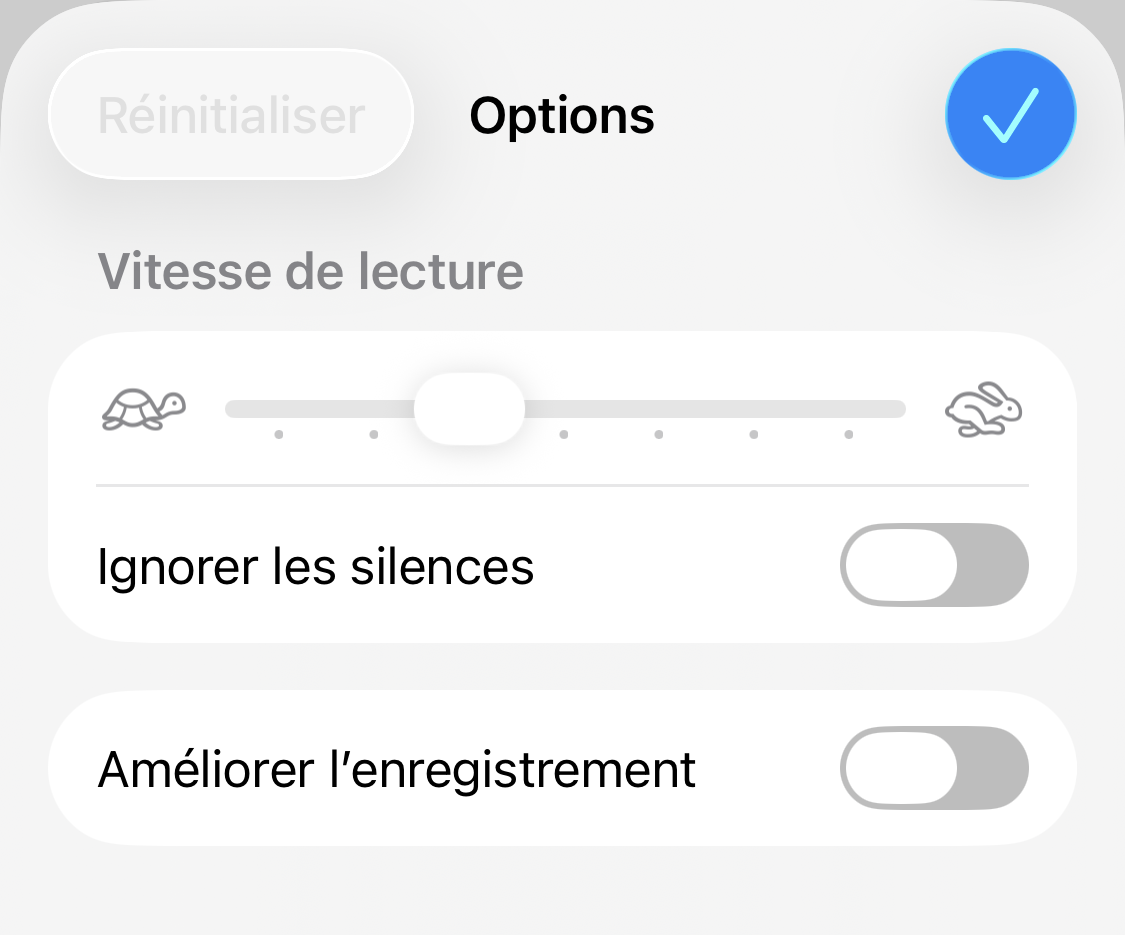Click the first tick dot nearest the turtle
The width and height of the screenshot is (1125, 935).
tap(279, 434)
